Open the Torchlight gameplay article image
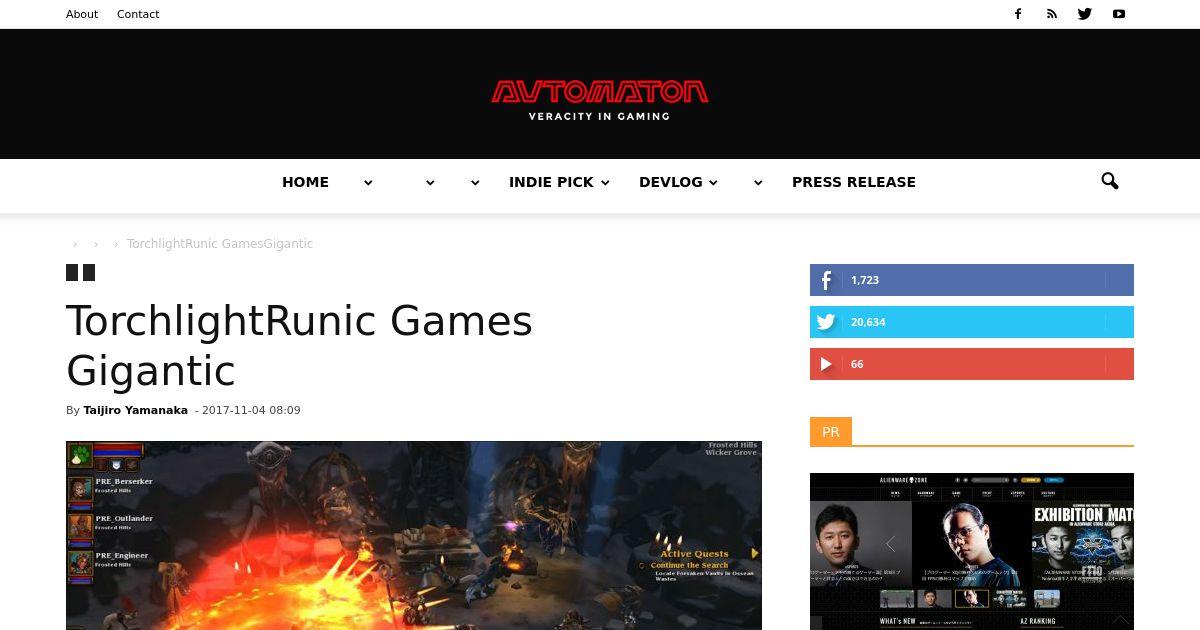This screenshot has width=1200, height=630. [414, 535]
